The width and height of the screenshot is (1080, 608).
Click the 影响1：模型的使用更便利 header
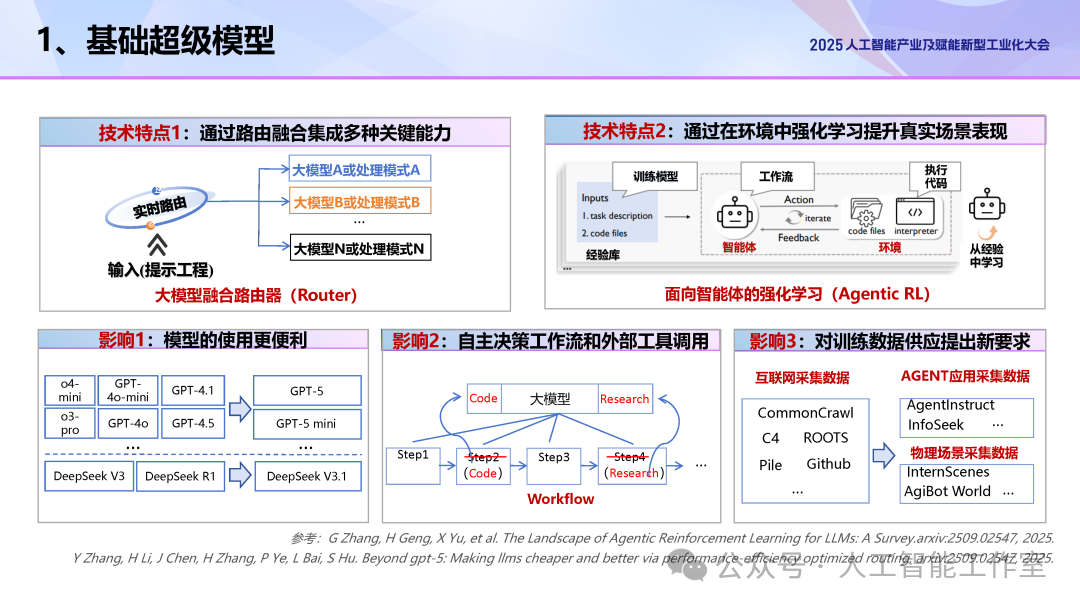click(203, 341)
